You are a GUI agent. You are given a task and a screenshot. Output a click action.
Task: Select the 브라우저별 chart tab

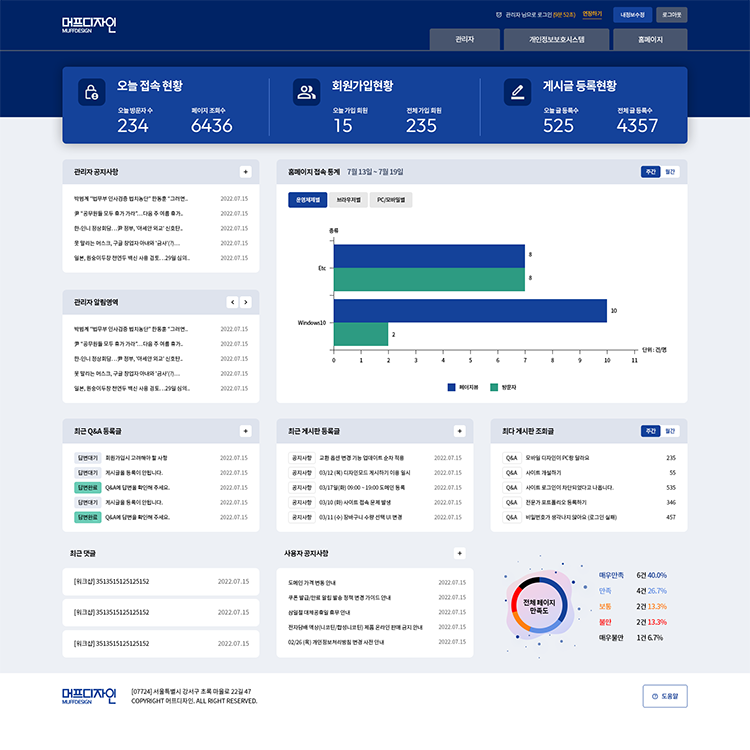tap(348, 200)
